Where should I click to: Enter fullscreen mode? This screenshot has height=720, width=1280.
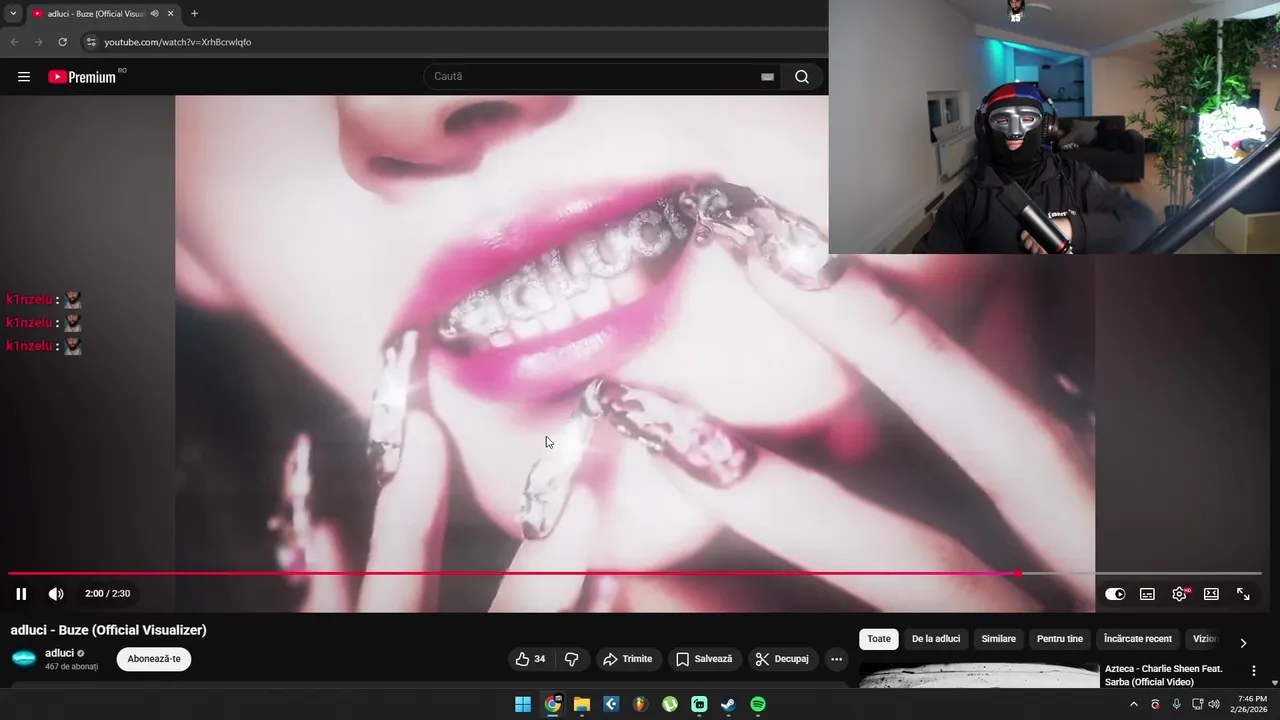(1243, 594)
